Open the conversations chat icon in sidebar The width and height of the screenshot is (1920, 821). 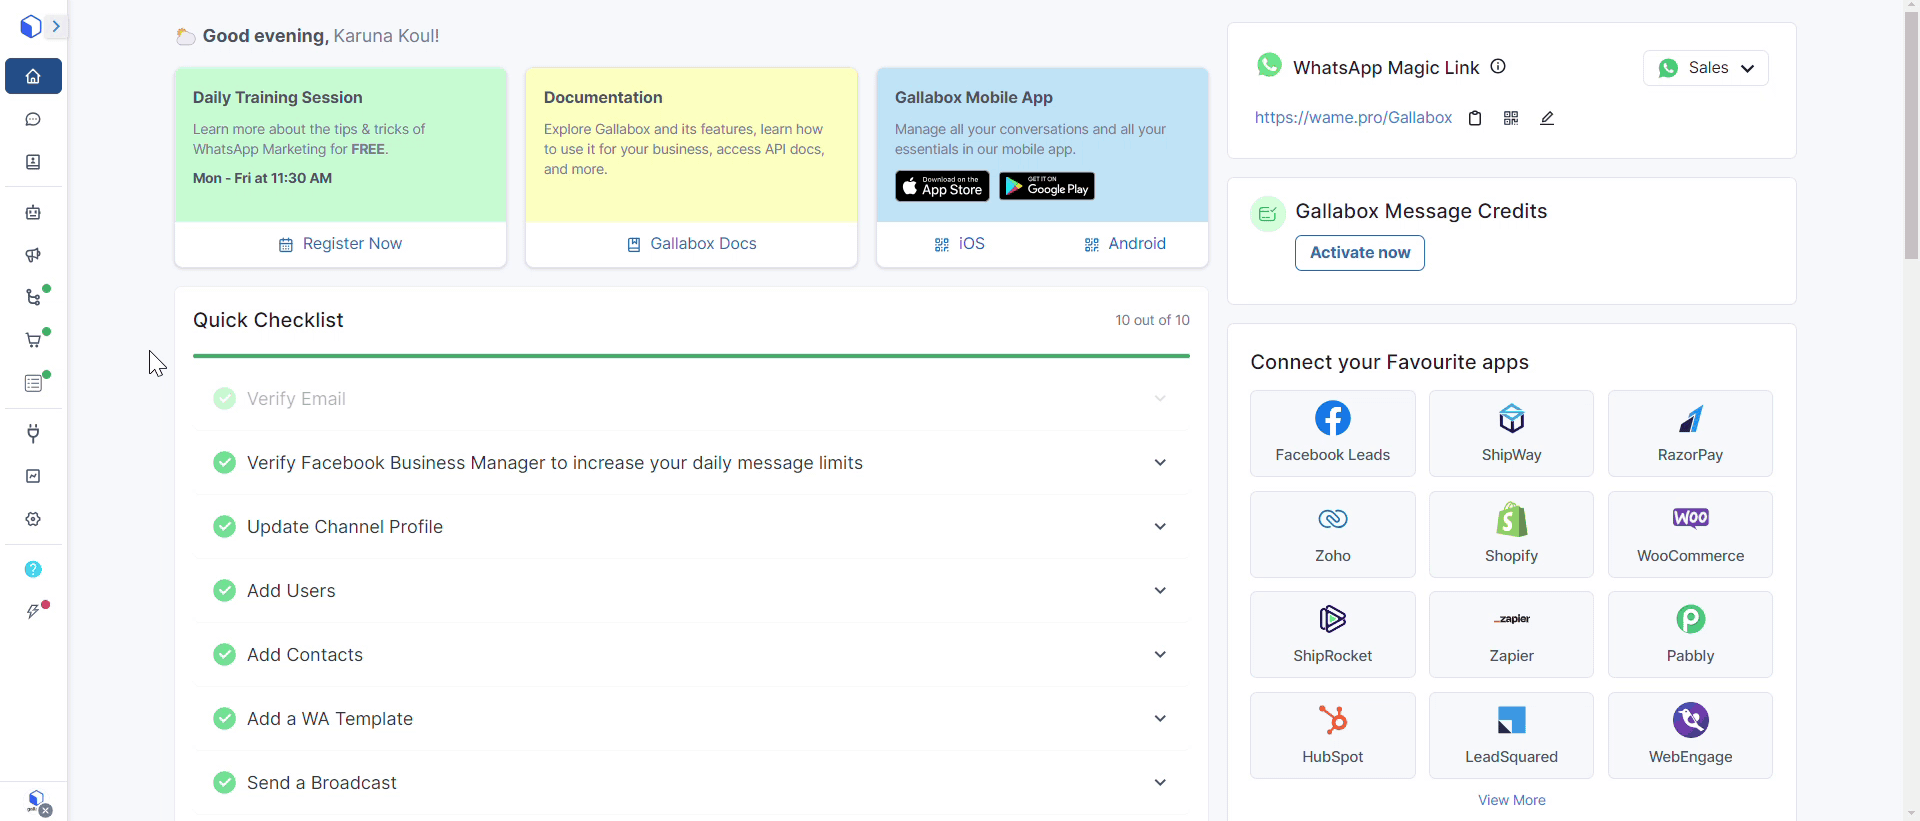33,120
